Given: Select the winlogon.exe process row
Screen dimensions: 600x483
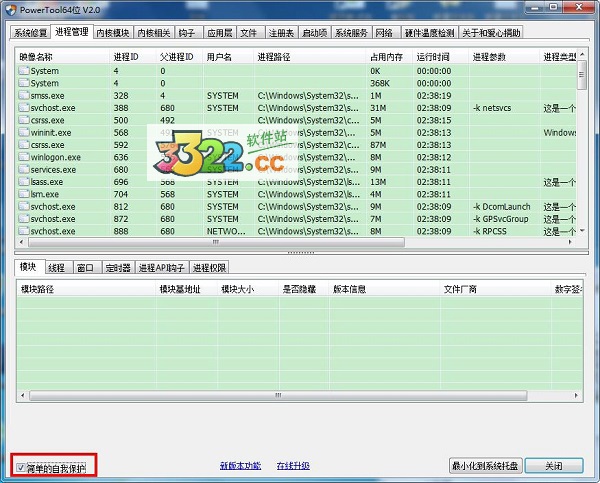Looking at the screenshot, I should tap(297, 157).
